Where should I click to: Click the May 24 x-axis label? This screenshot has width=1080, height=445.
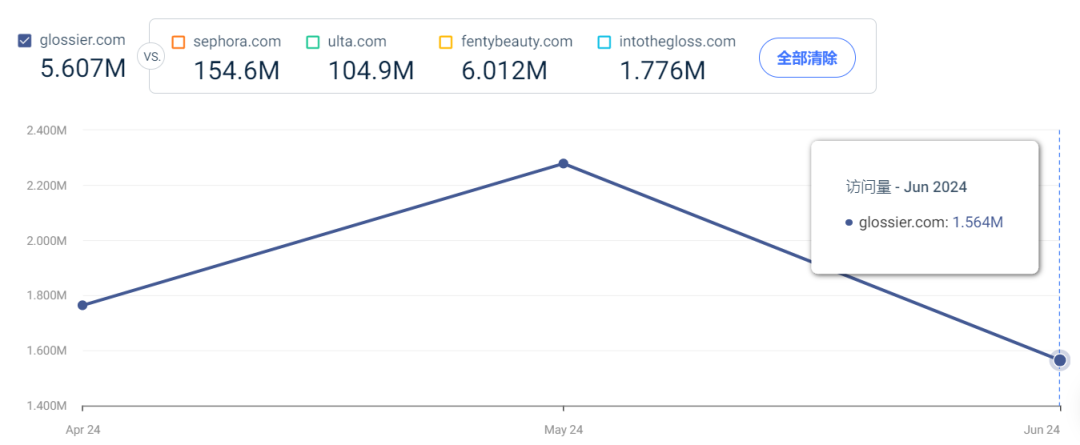(x=563, y=429)
